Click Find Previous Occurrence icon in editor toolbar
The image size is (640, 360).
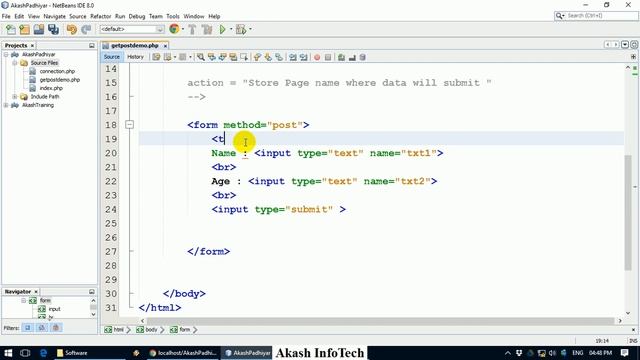pos(211,57)
